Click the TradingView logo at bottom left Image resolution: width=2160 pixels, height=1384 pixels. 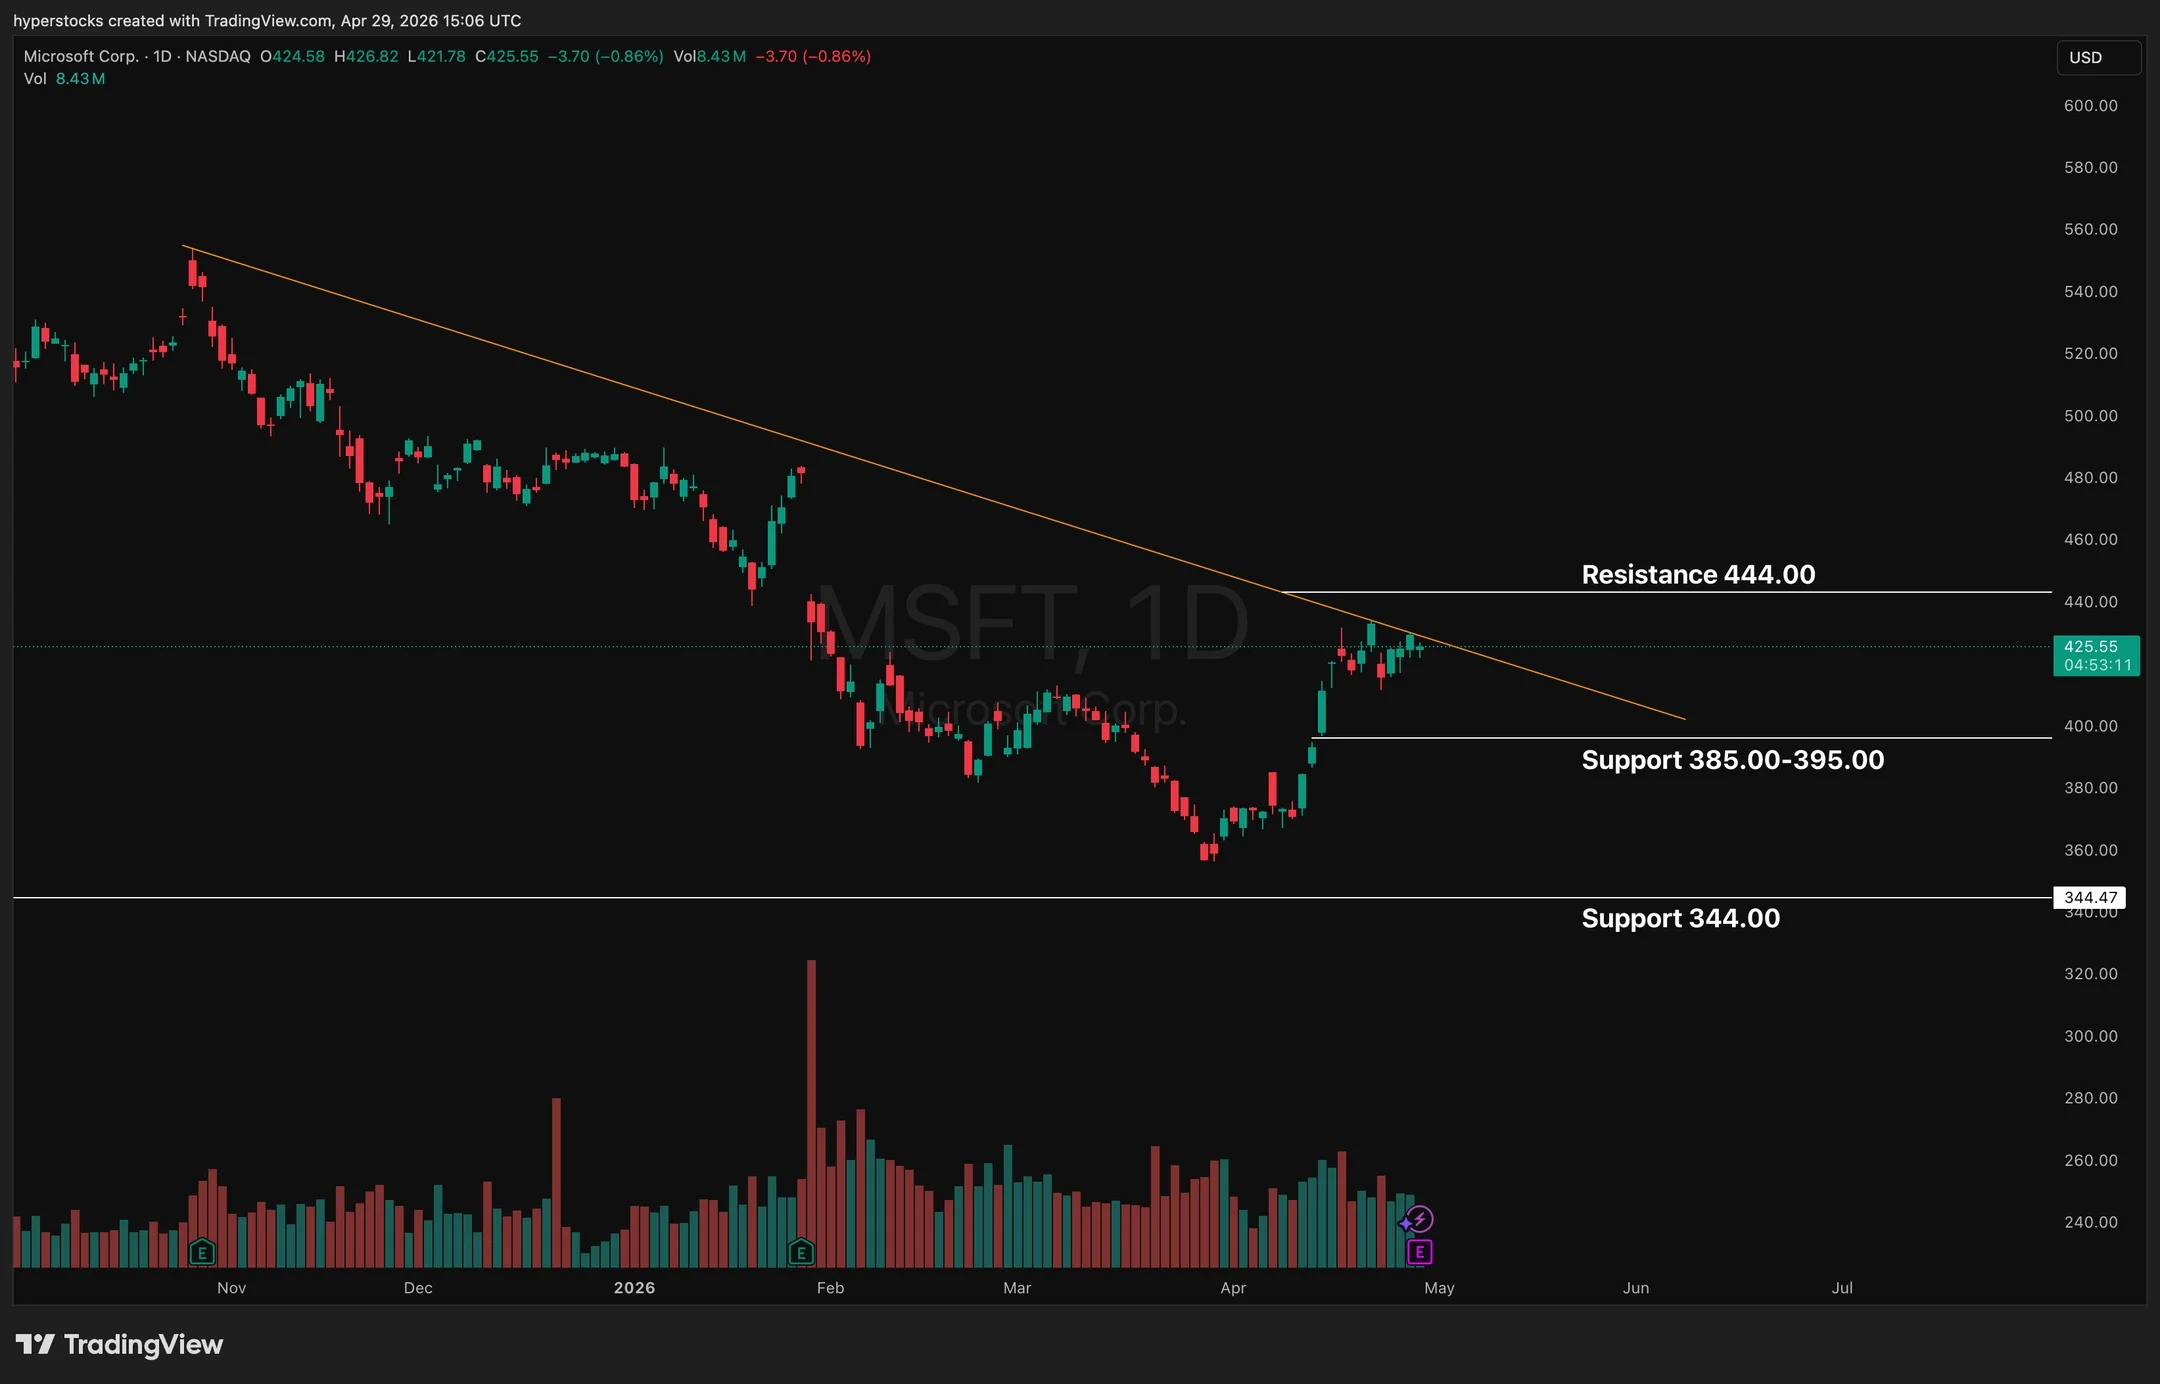[119, 1344]
